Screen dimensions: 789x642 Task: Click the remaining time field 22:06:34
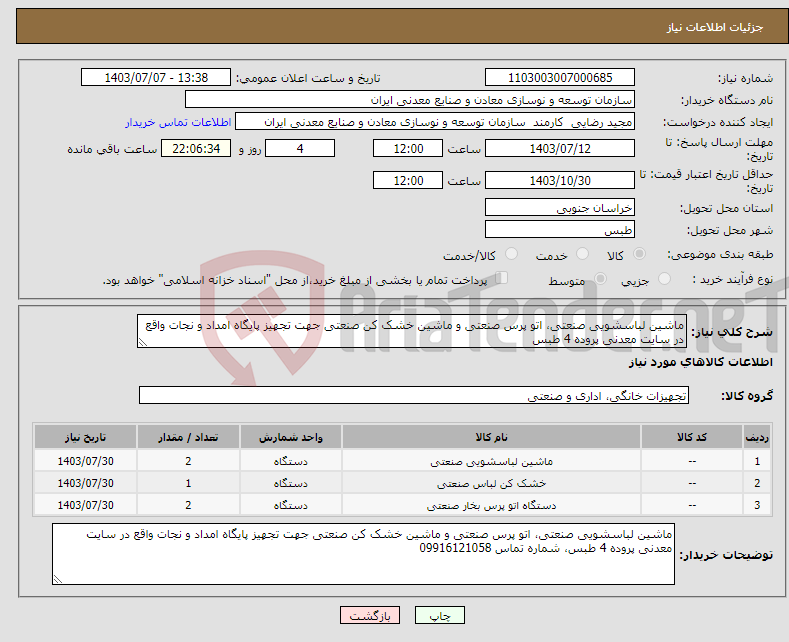[196, 148]
